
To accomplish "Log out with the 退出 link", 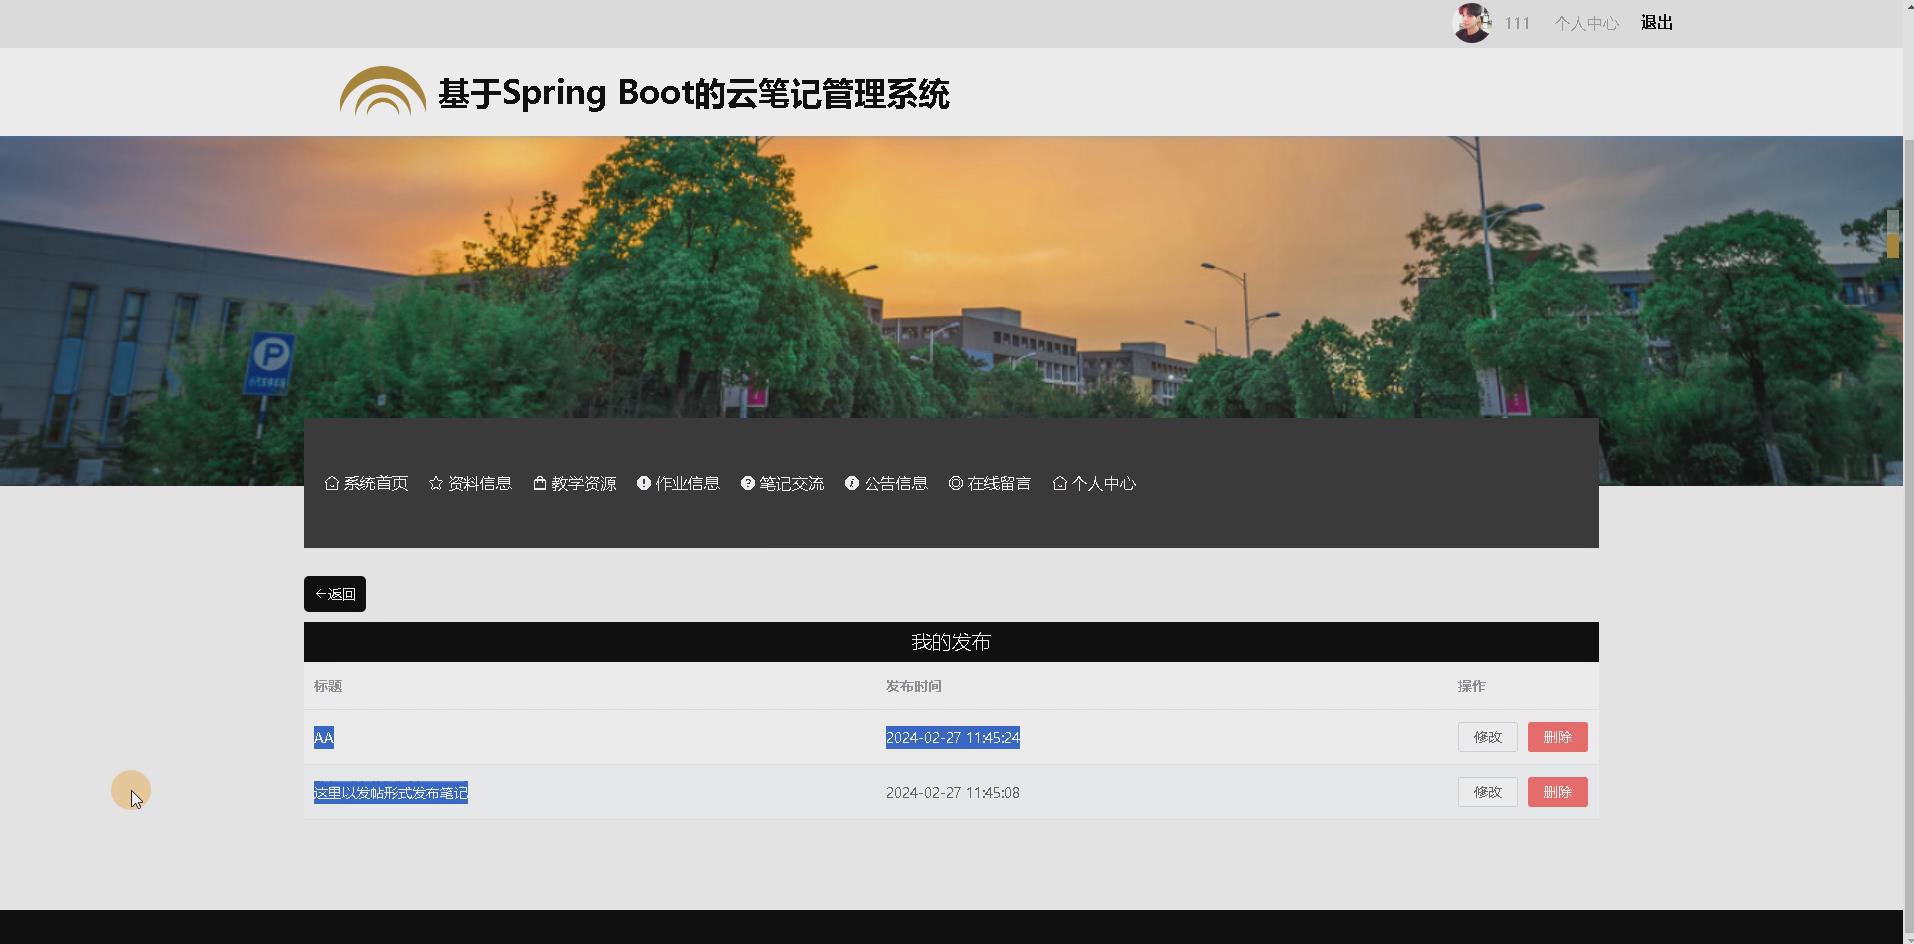I will pyautogui.click(x=1657, y=23).
